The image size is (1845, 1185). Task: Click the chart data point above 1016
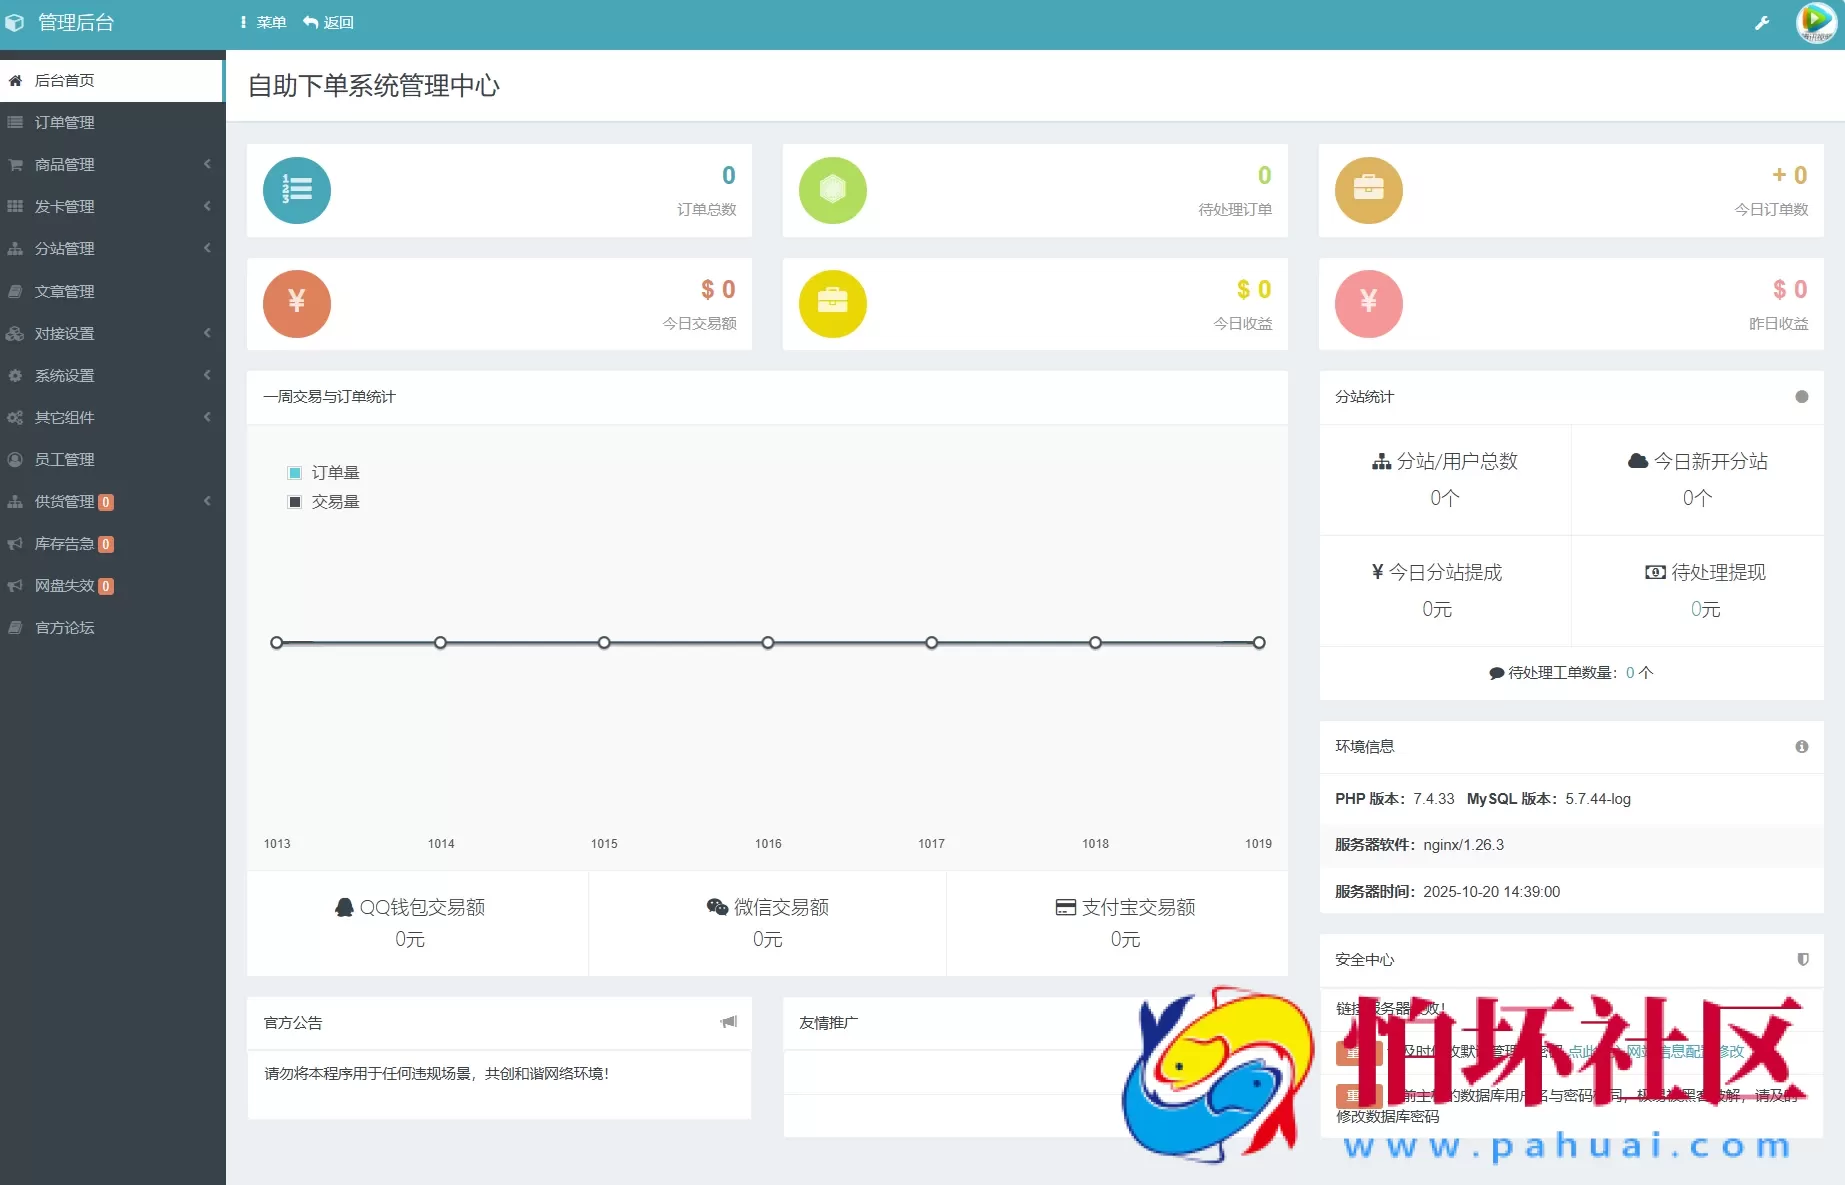[x=767, y=642]
